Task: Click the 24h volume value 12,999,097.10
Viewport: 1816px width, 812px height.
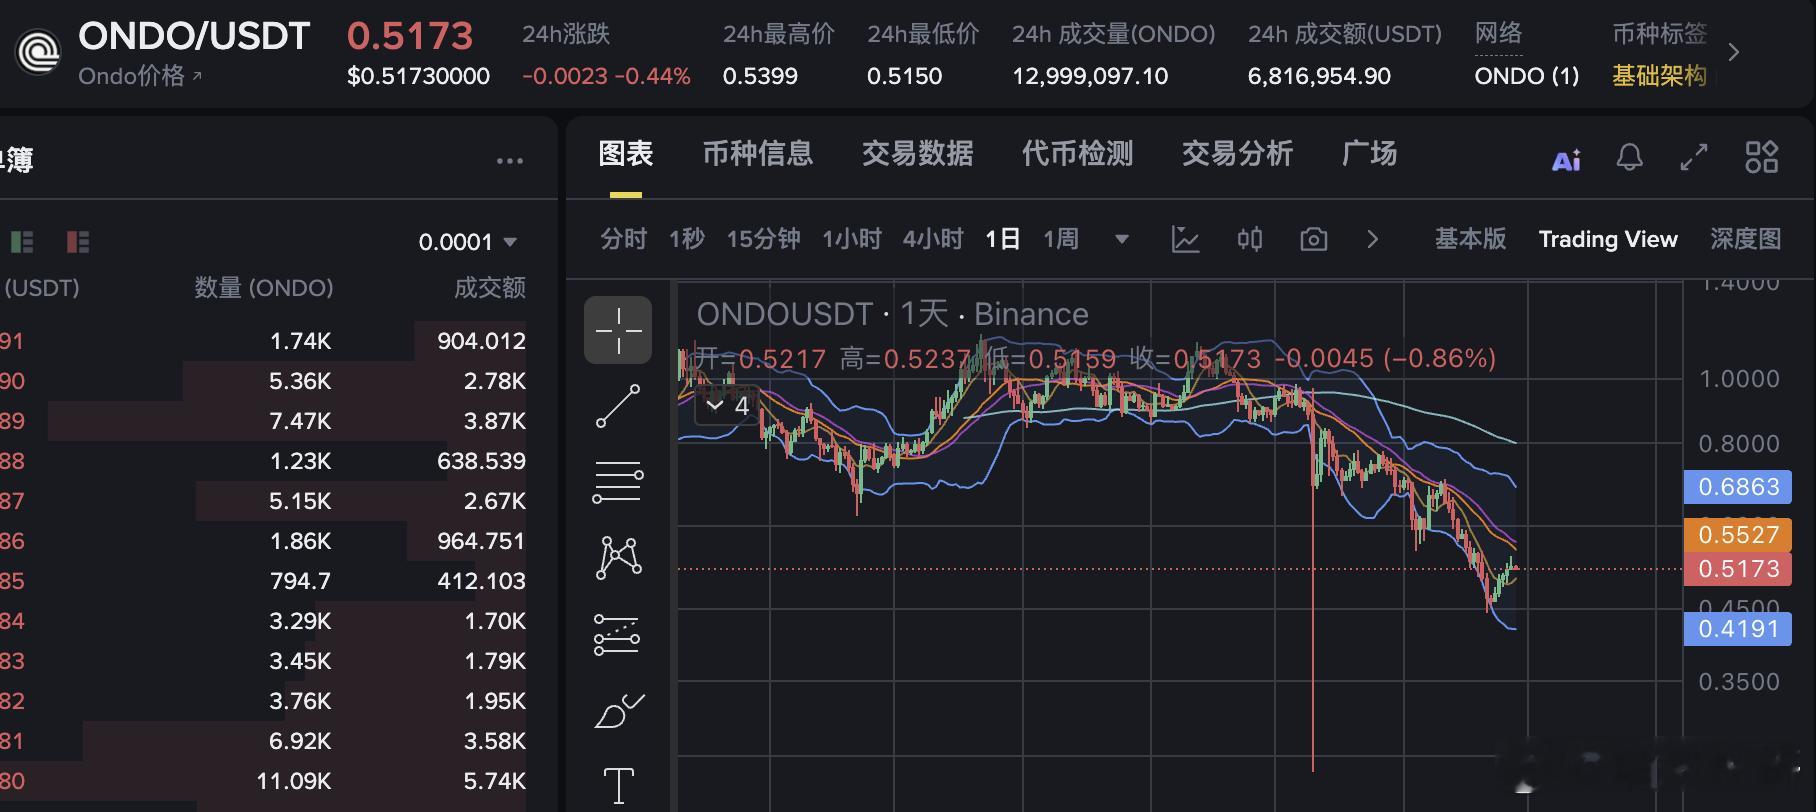Action: coord(1090,76)
